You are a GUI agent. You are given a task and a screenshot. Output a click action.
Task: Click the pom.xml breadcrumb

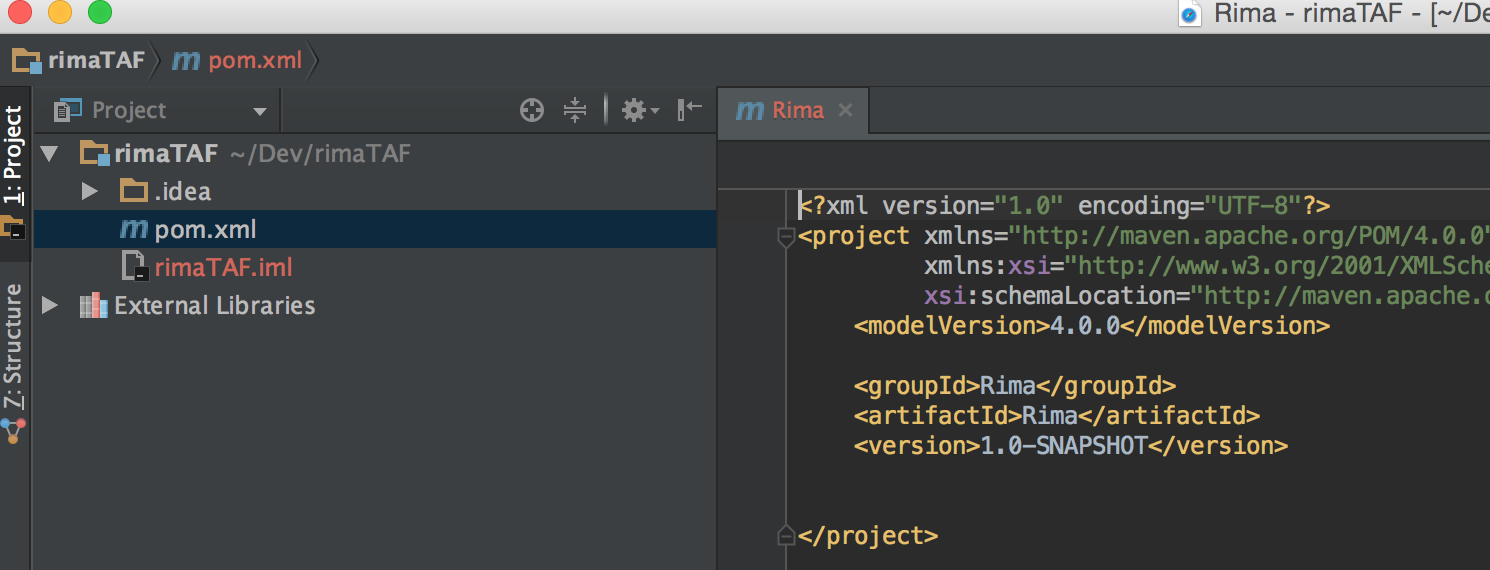[254, 61]
